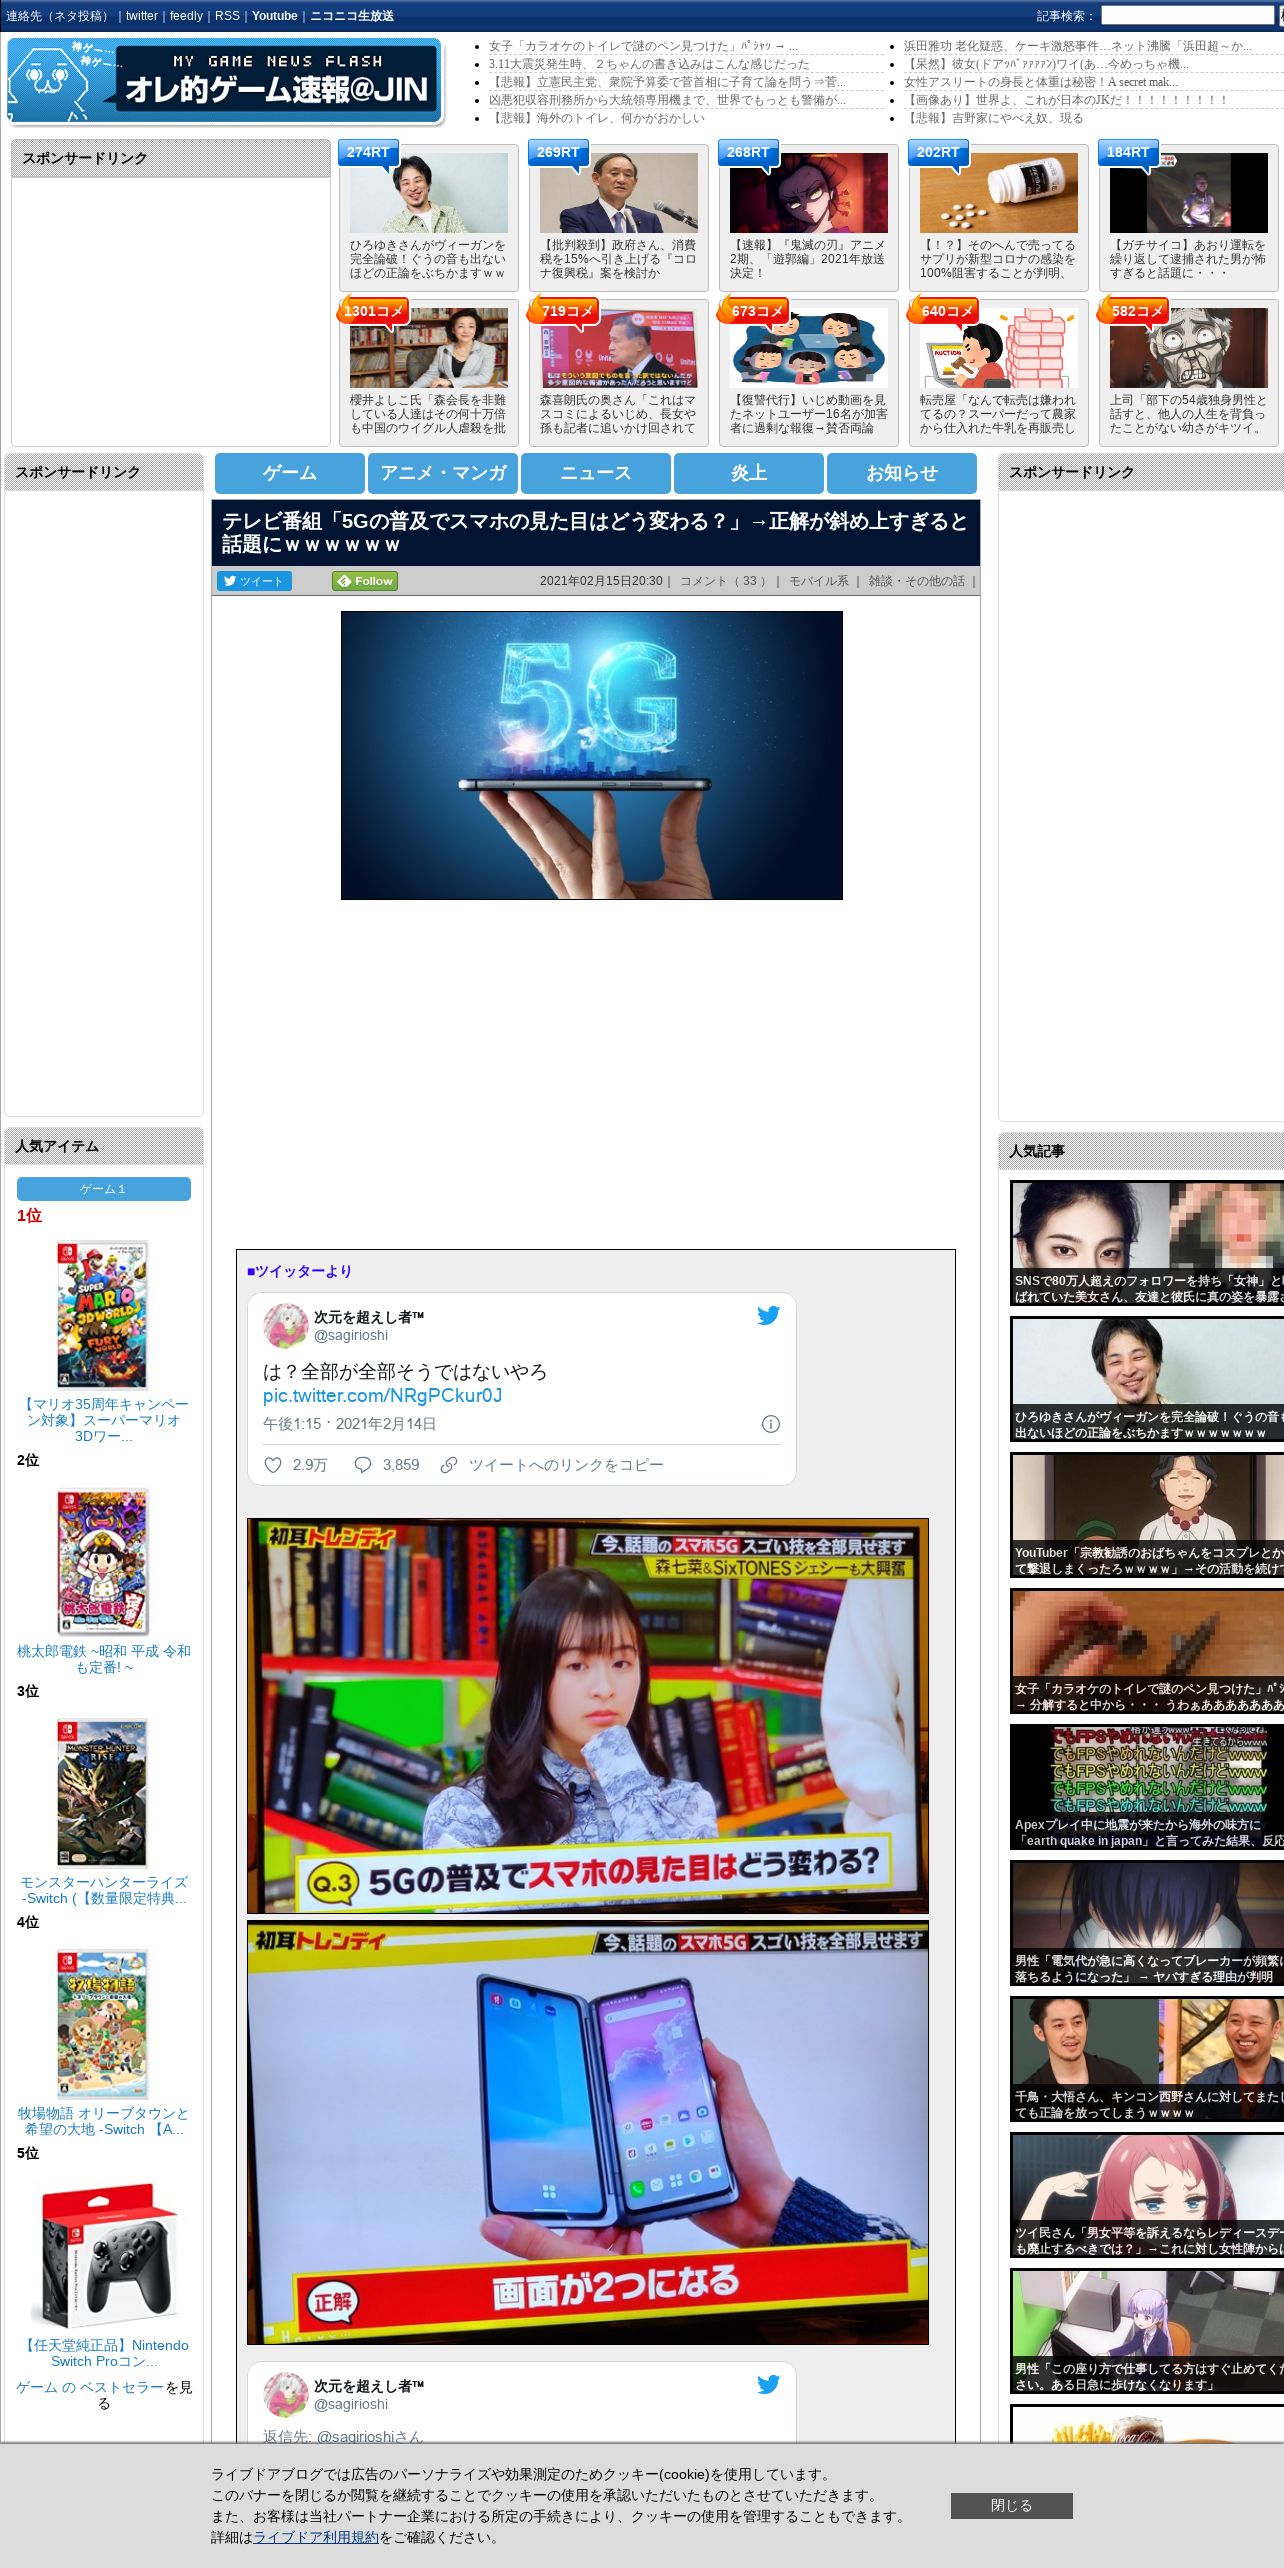Click the site logo オレ的ゲーム速報@JIN
This screenshot has width=1284, height=2568.
[x=225, y=81]
